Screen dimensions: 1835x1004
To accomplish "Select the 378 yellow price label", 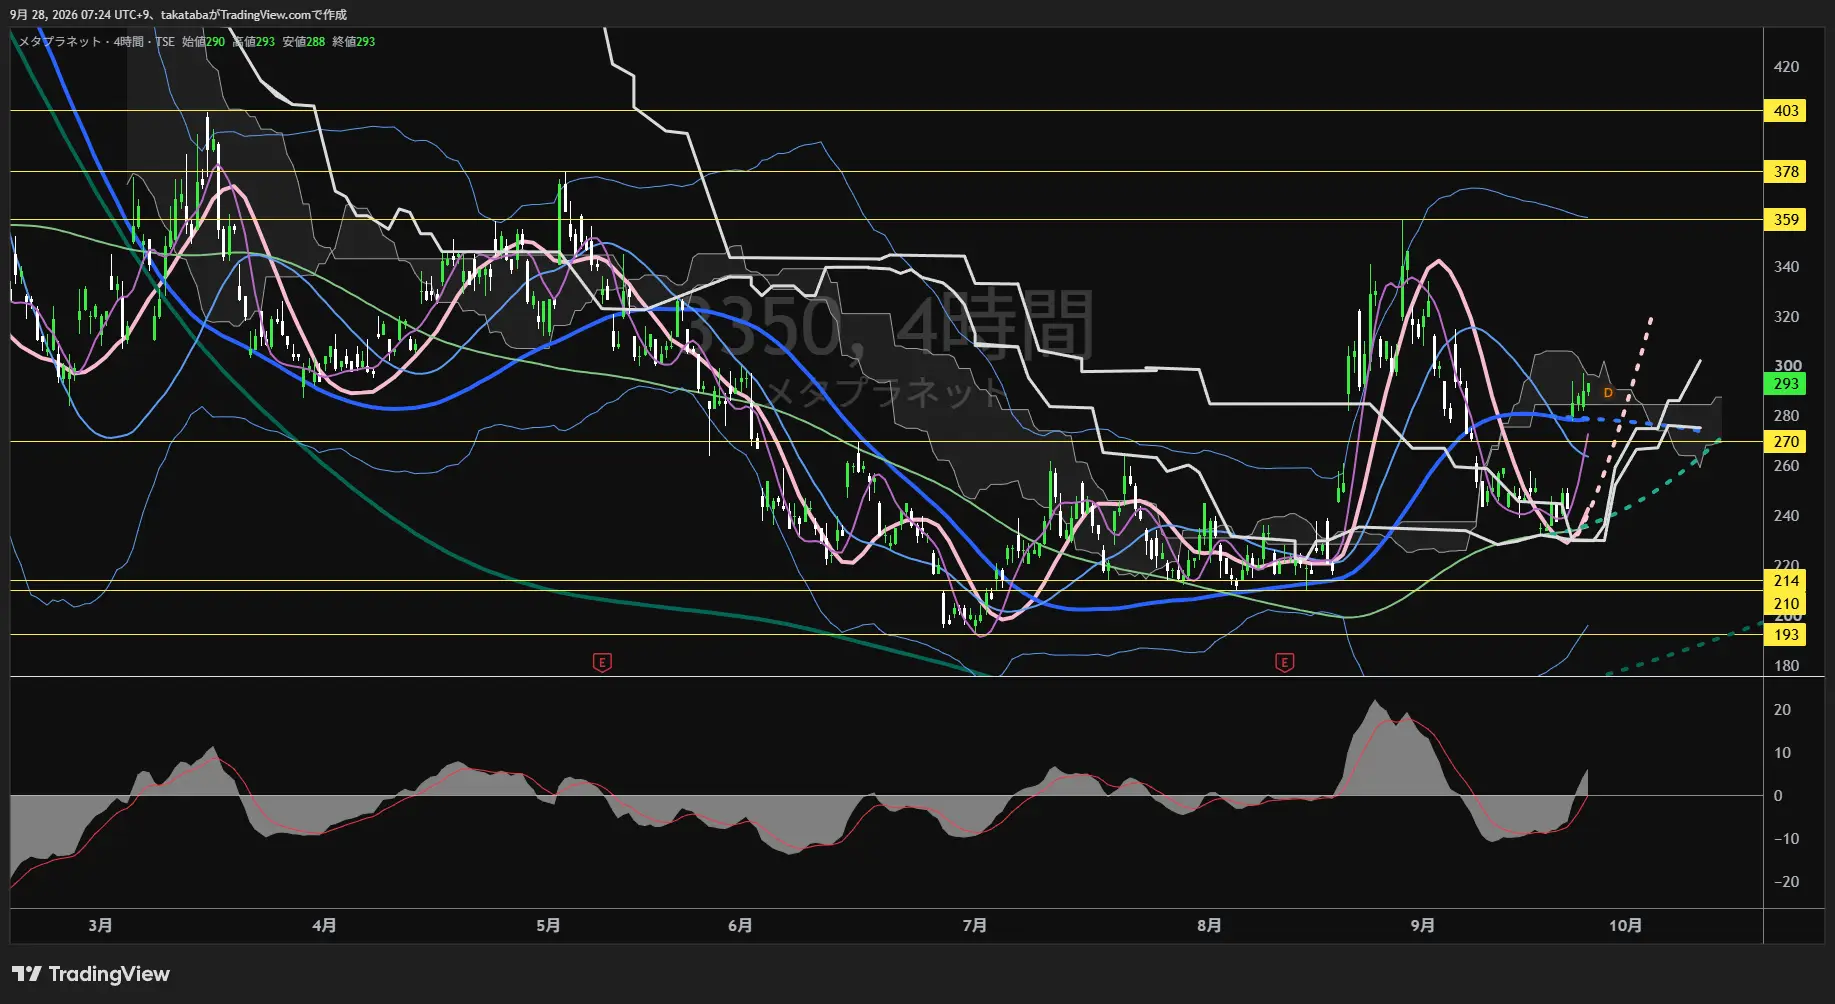I will tap(1786, 172).
